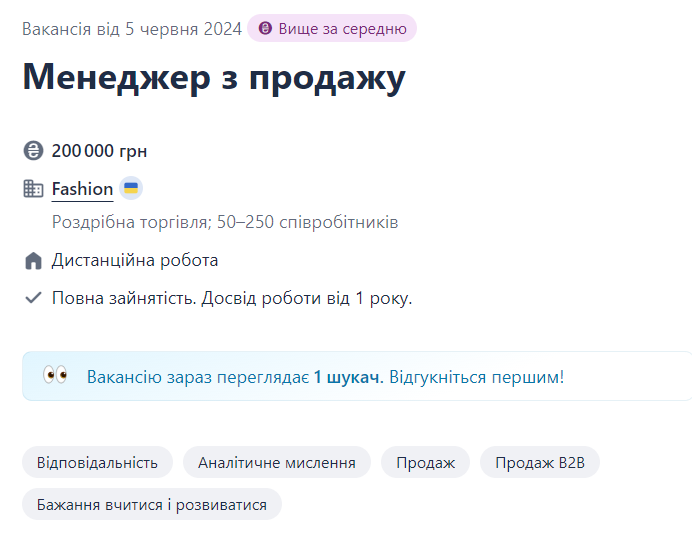Open the Fashion company link
This screenshot has width=692, height=547.
tap(82, 189)
